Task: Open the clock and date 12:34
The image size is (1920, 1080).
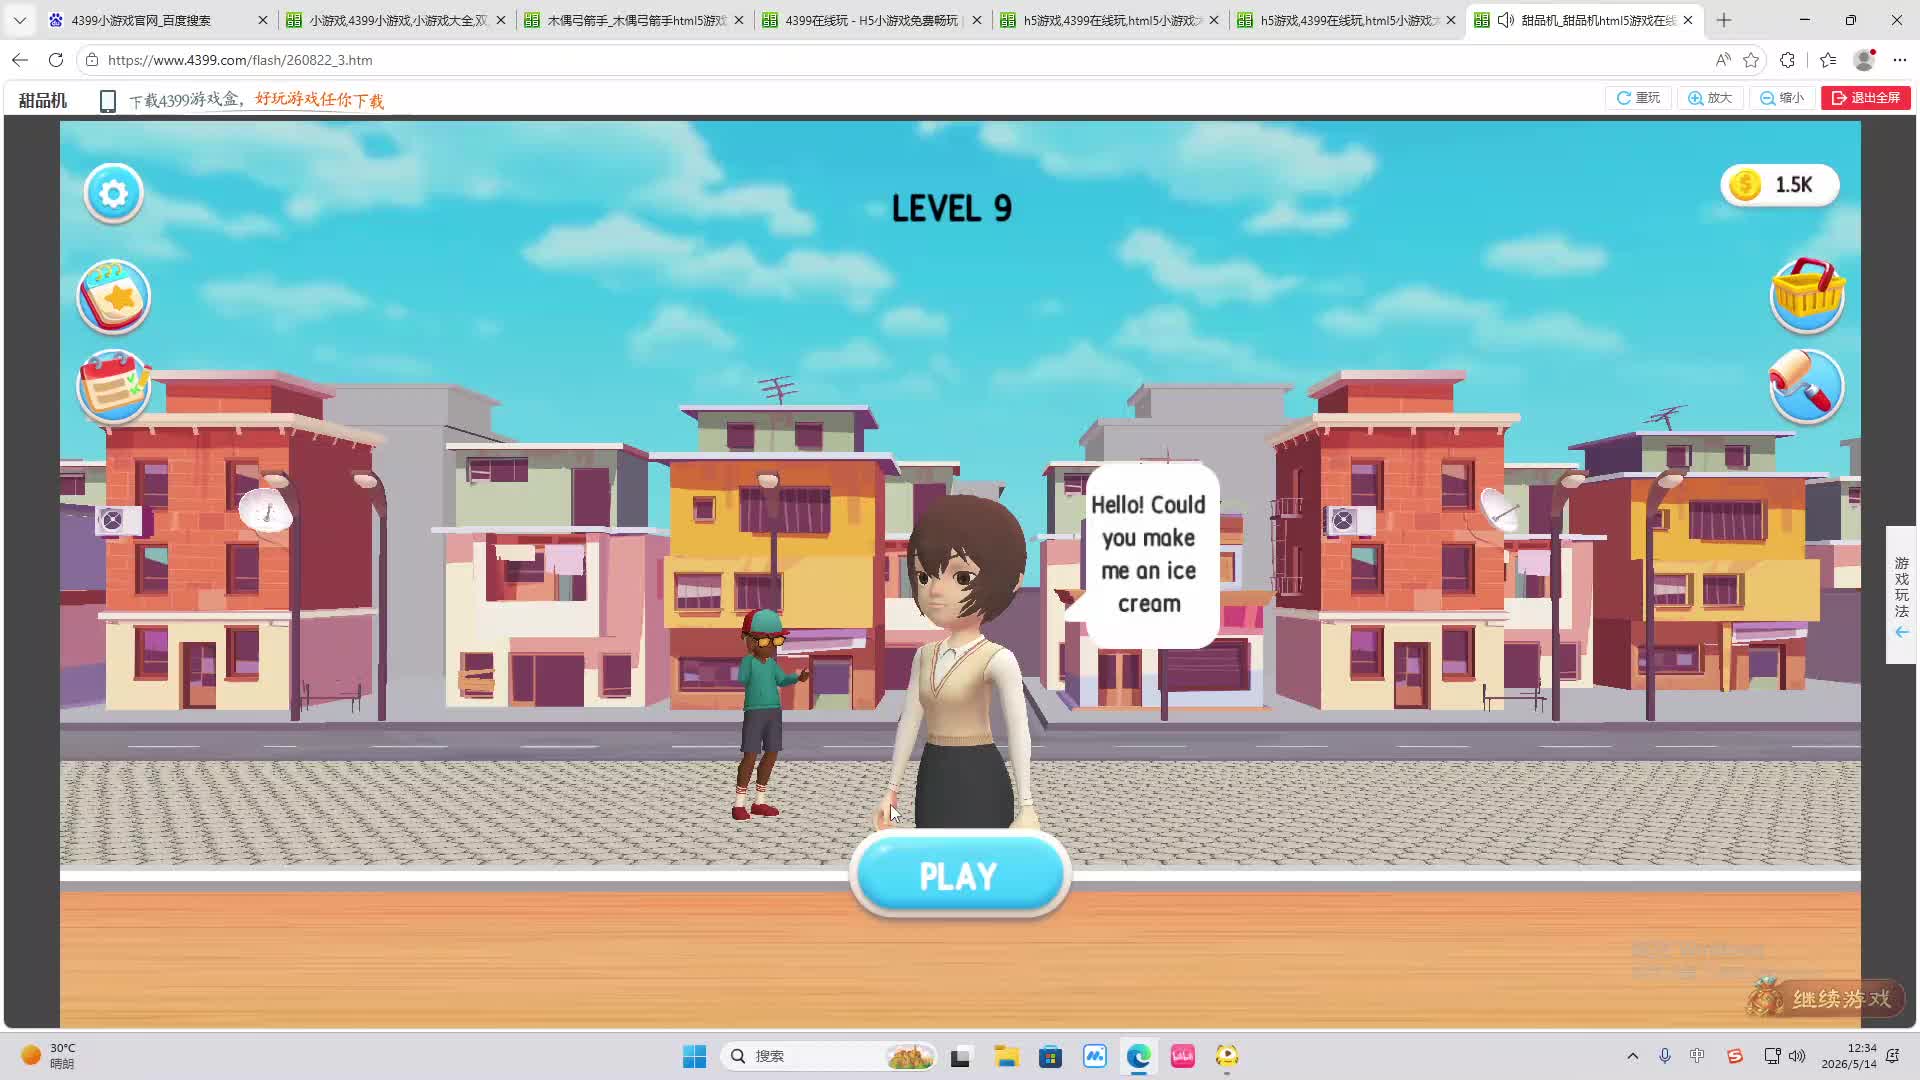Action: pyautogui.click(x=1848, y=1056)
